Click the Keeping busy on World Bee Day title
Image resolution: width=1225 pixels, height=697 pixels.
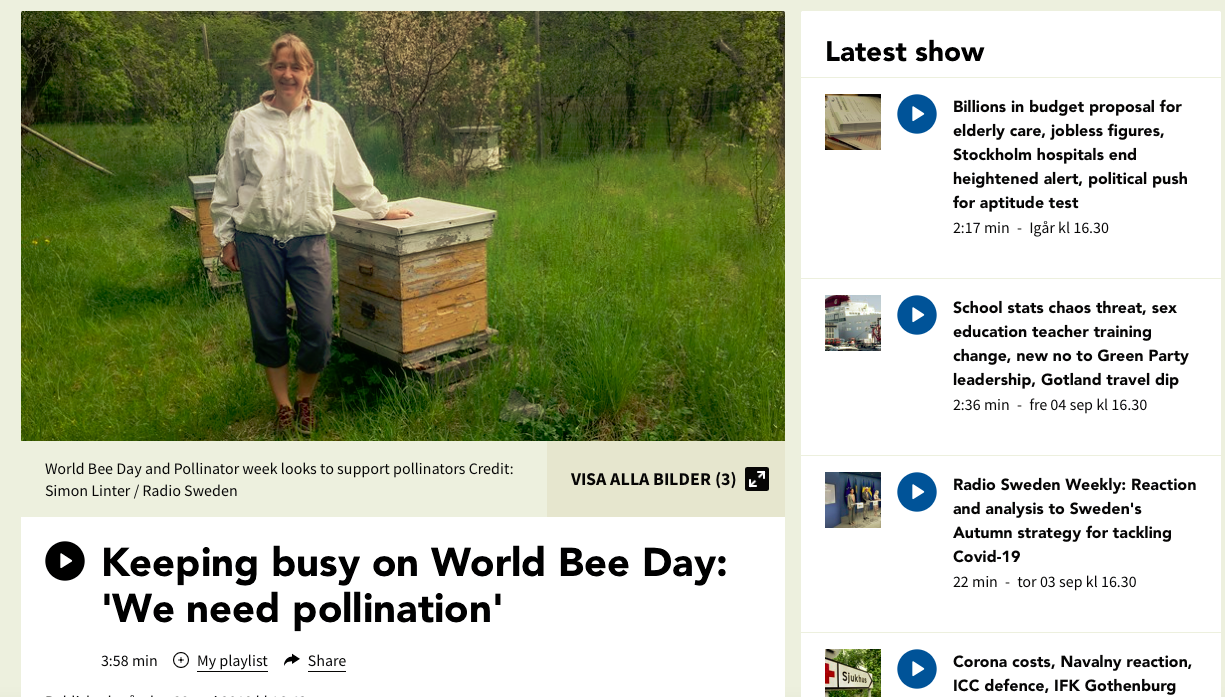[414, 585]
